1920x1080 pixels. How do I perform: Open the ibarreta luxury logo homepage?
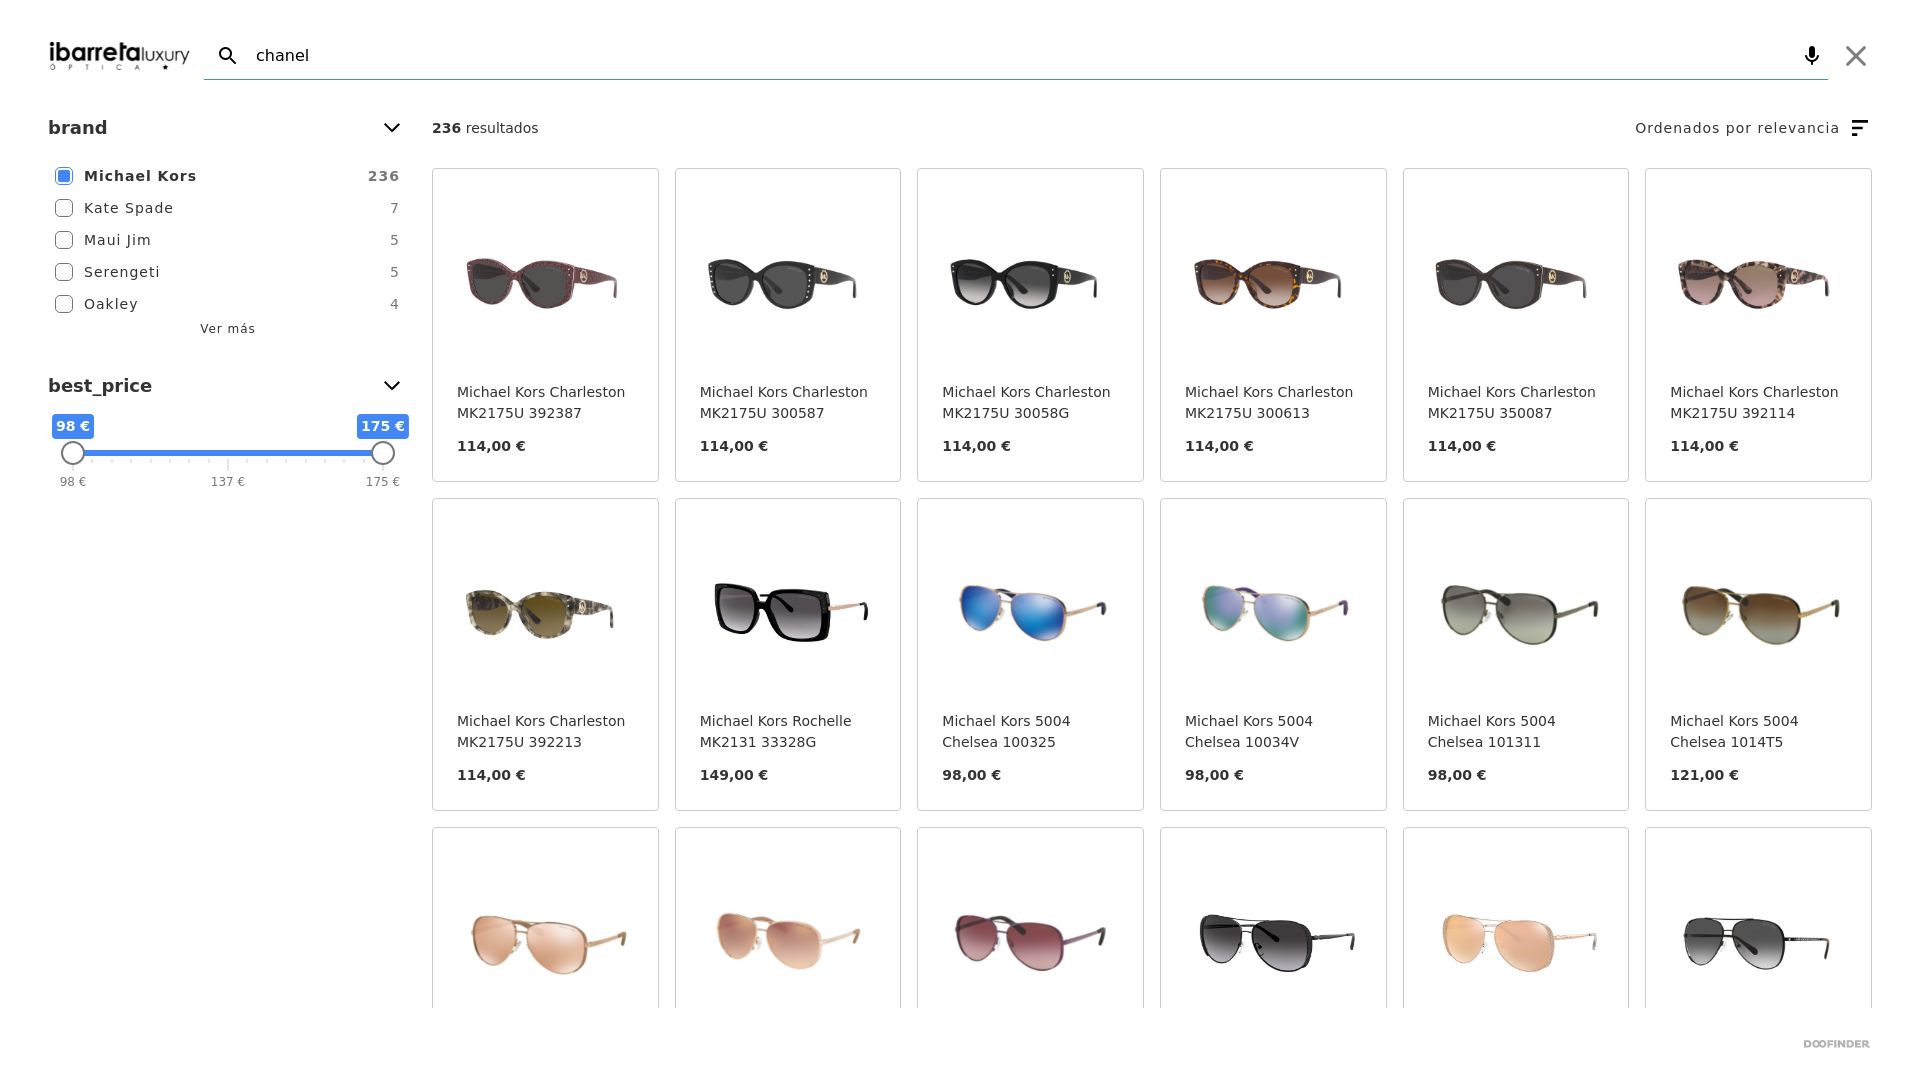119,56
